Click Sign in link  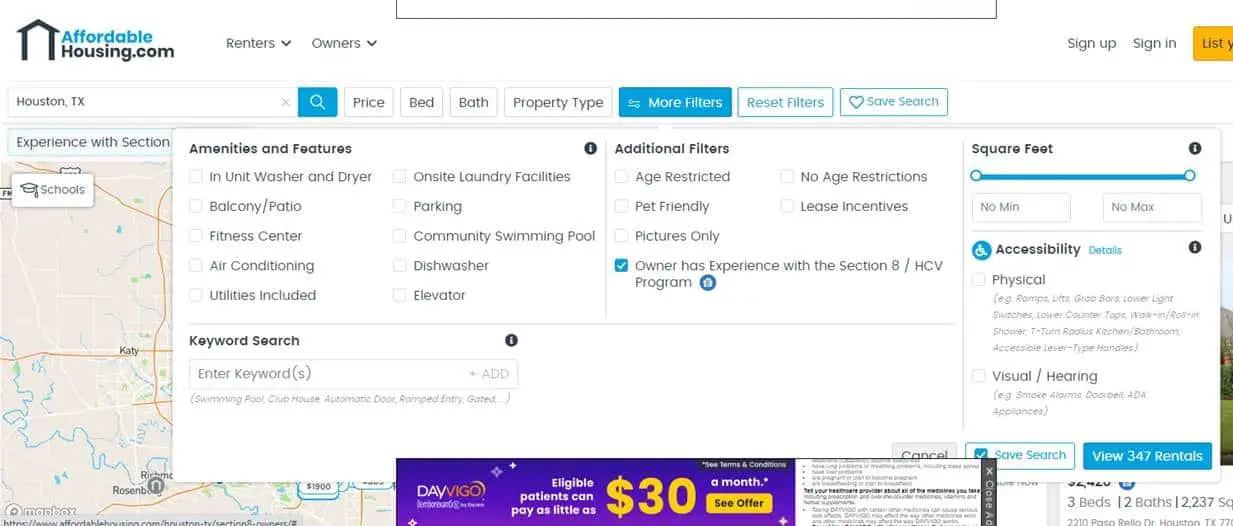click(1154, 43)
